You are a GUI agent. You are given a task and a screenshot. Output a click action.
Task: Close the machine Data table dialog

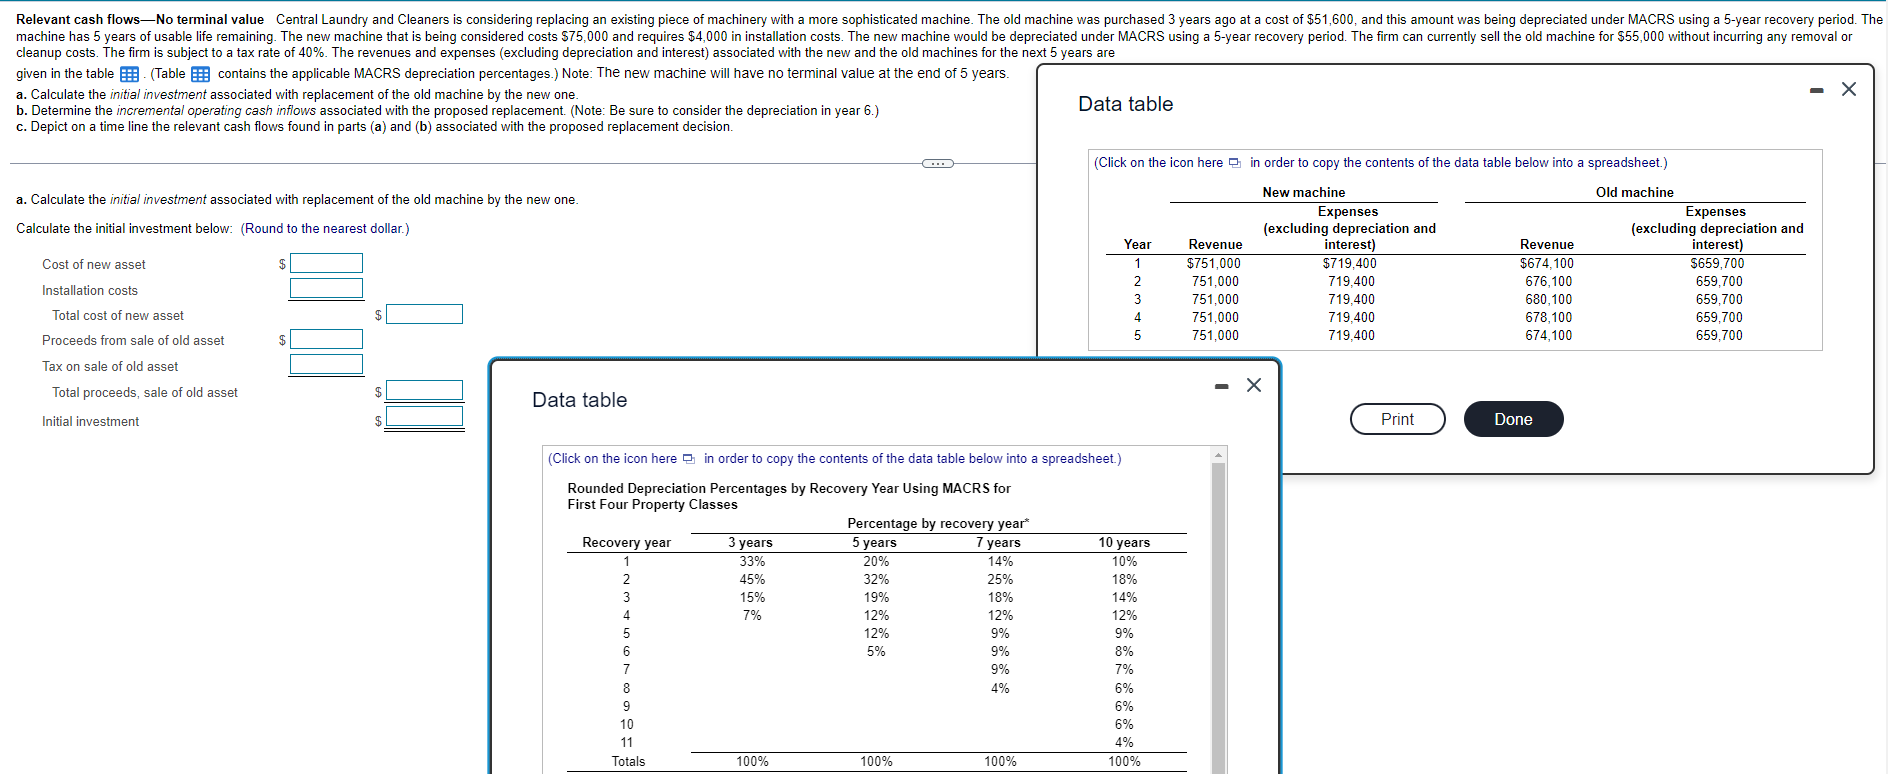(x=1849, y=89)
